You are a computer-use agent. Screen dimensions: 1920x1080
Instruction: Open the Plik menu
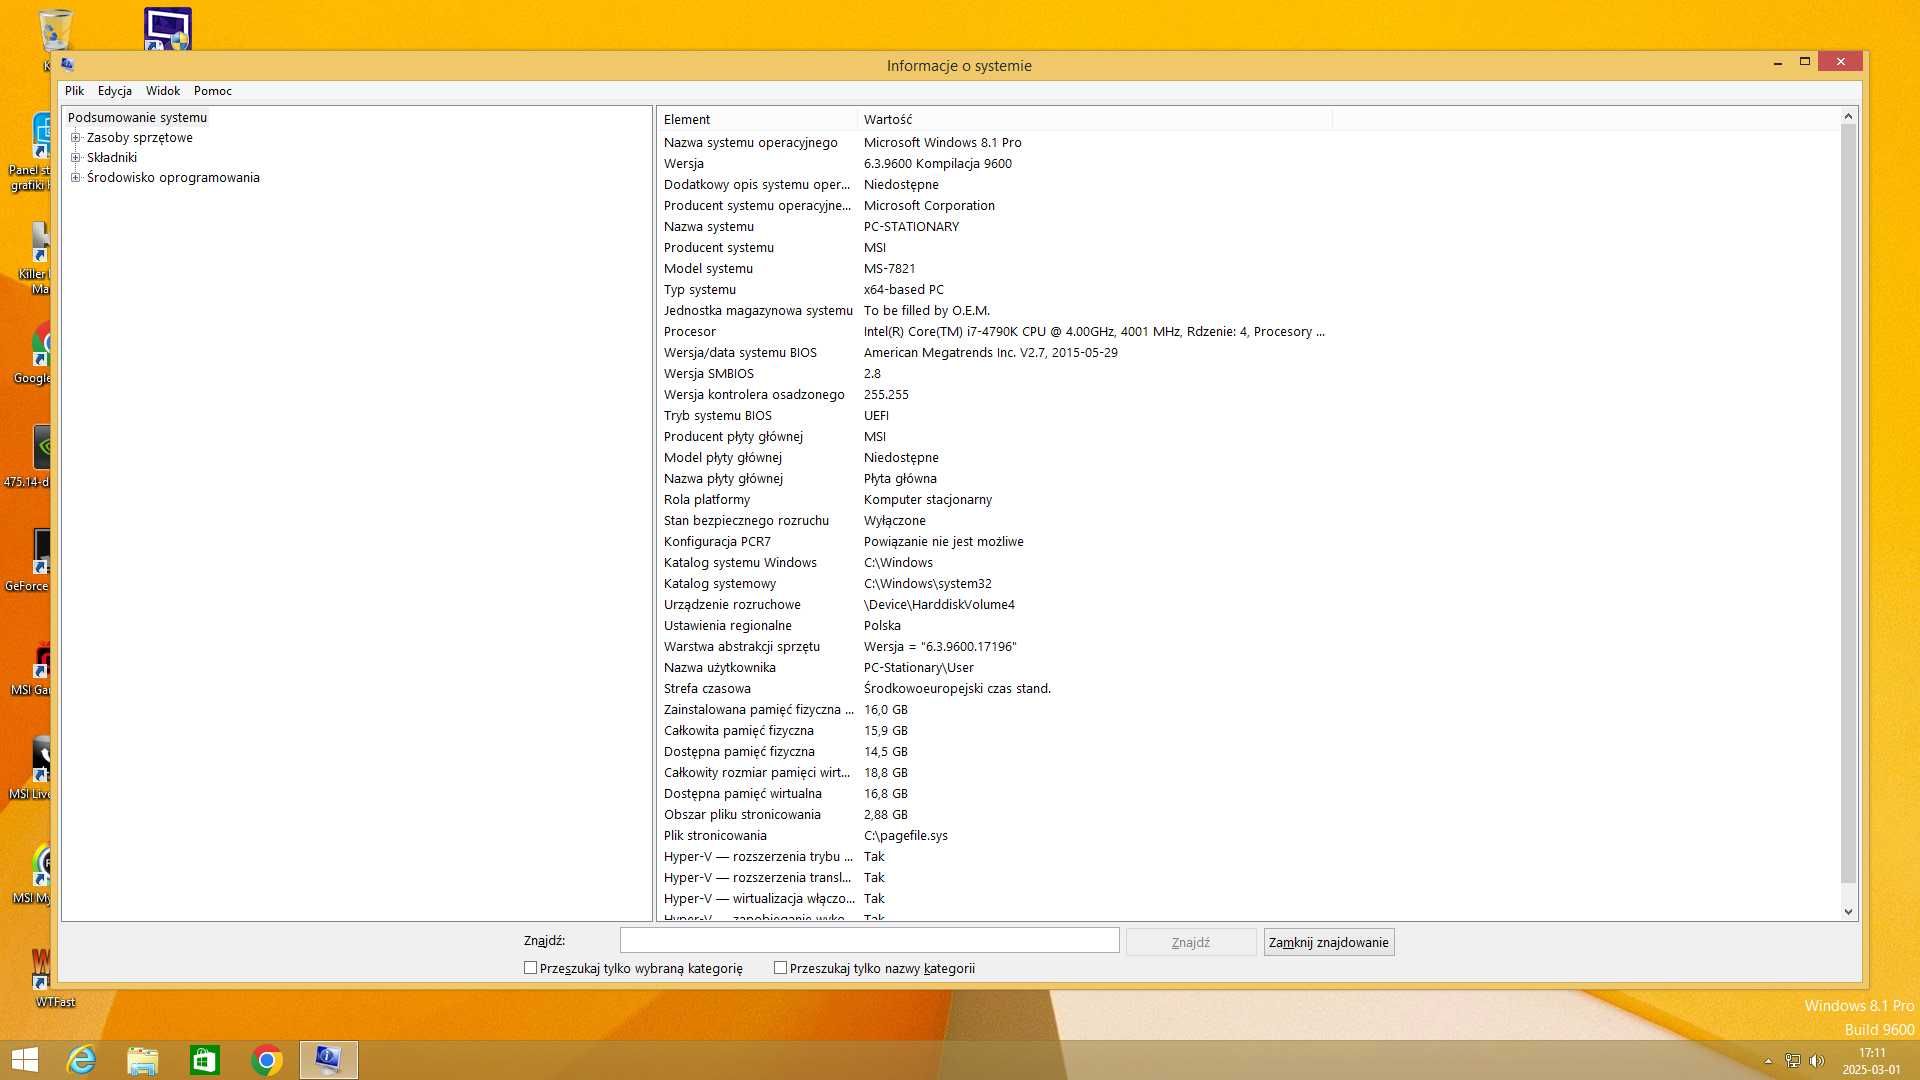(x=75, y=91)
